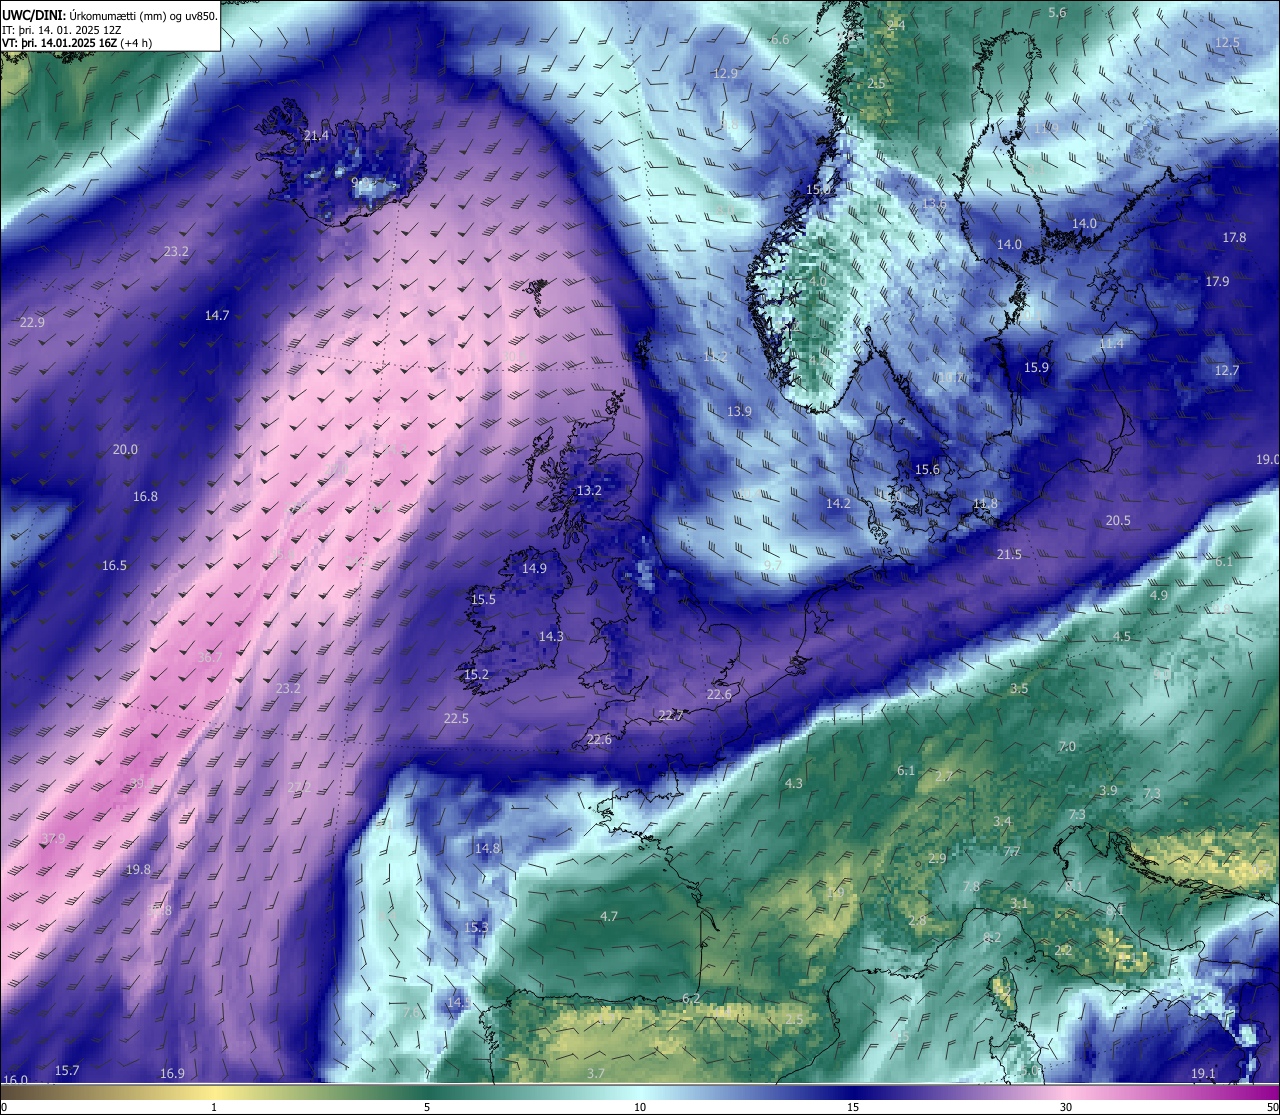
Task: Click the 16.5 value over the Atlantic
Action: pyautogui.click(x=114, y=566)
